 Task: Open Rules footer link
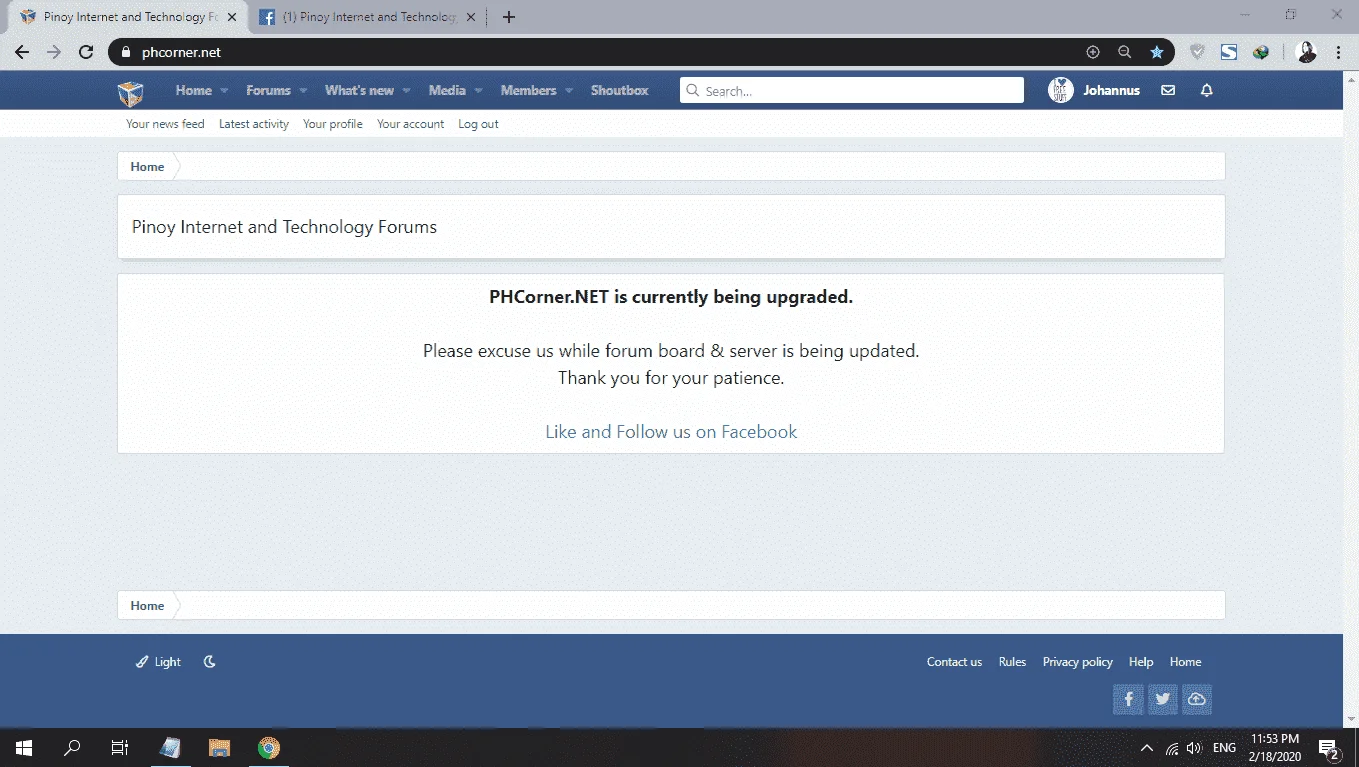pyautogui.click(x=1012, y=662)
